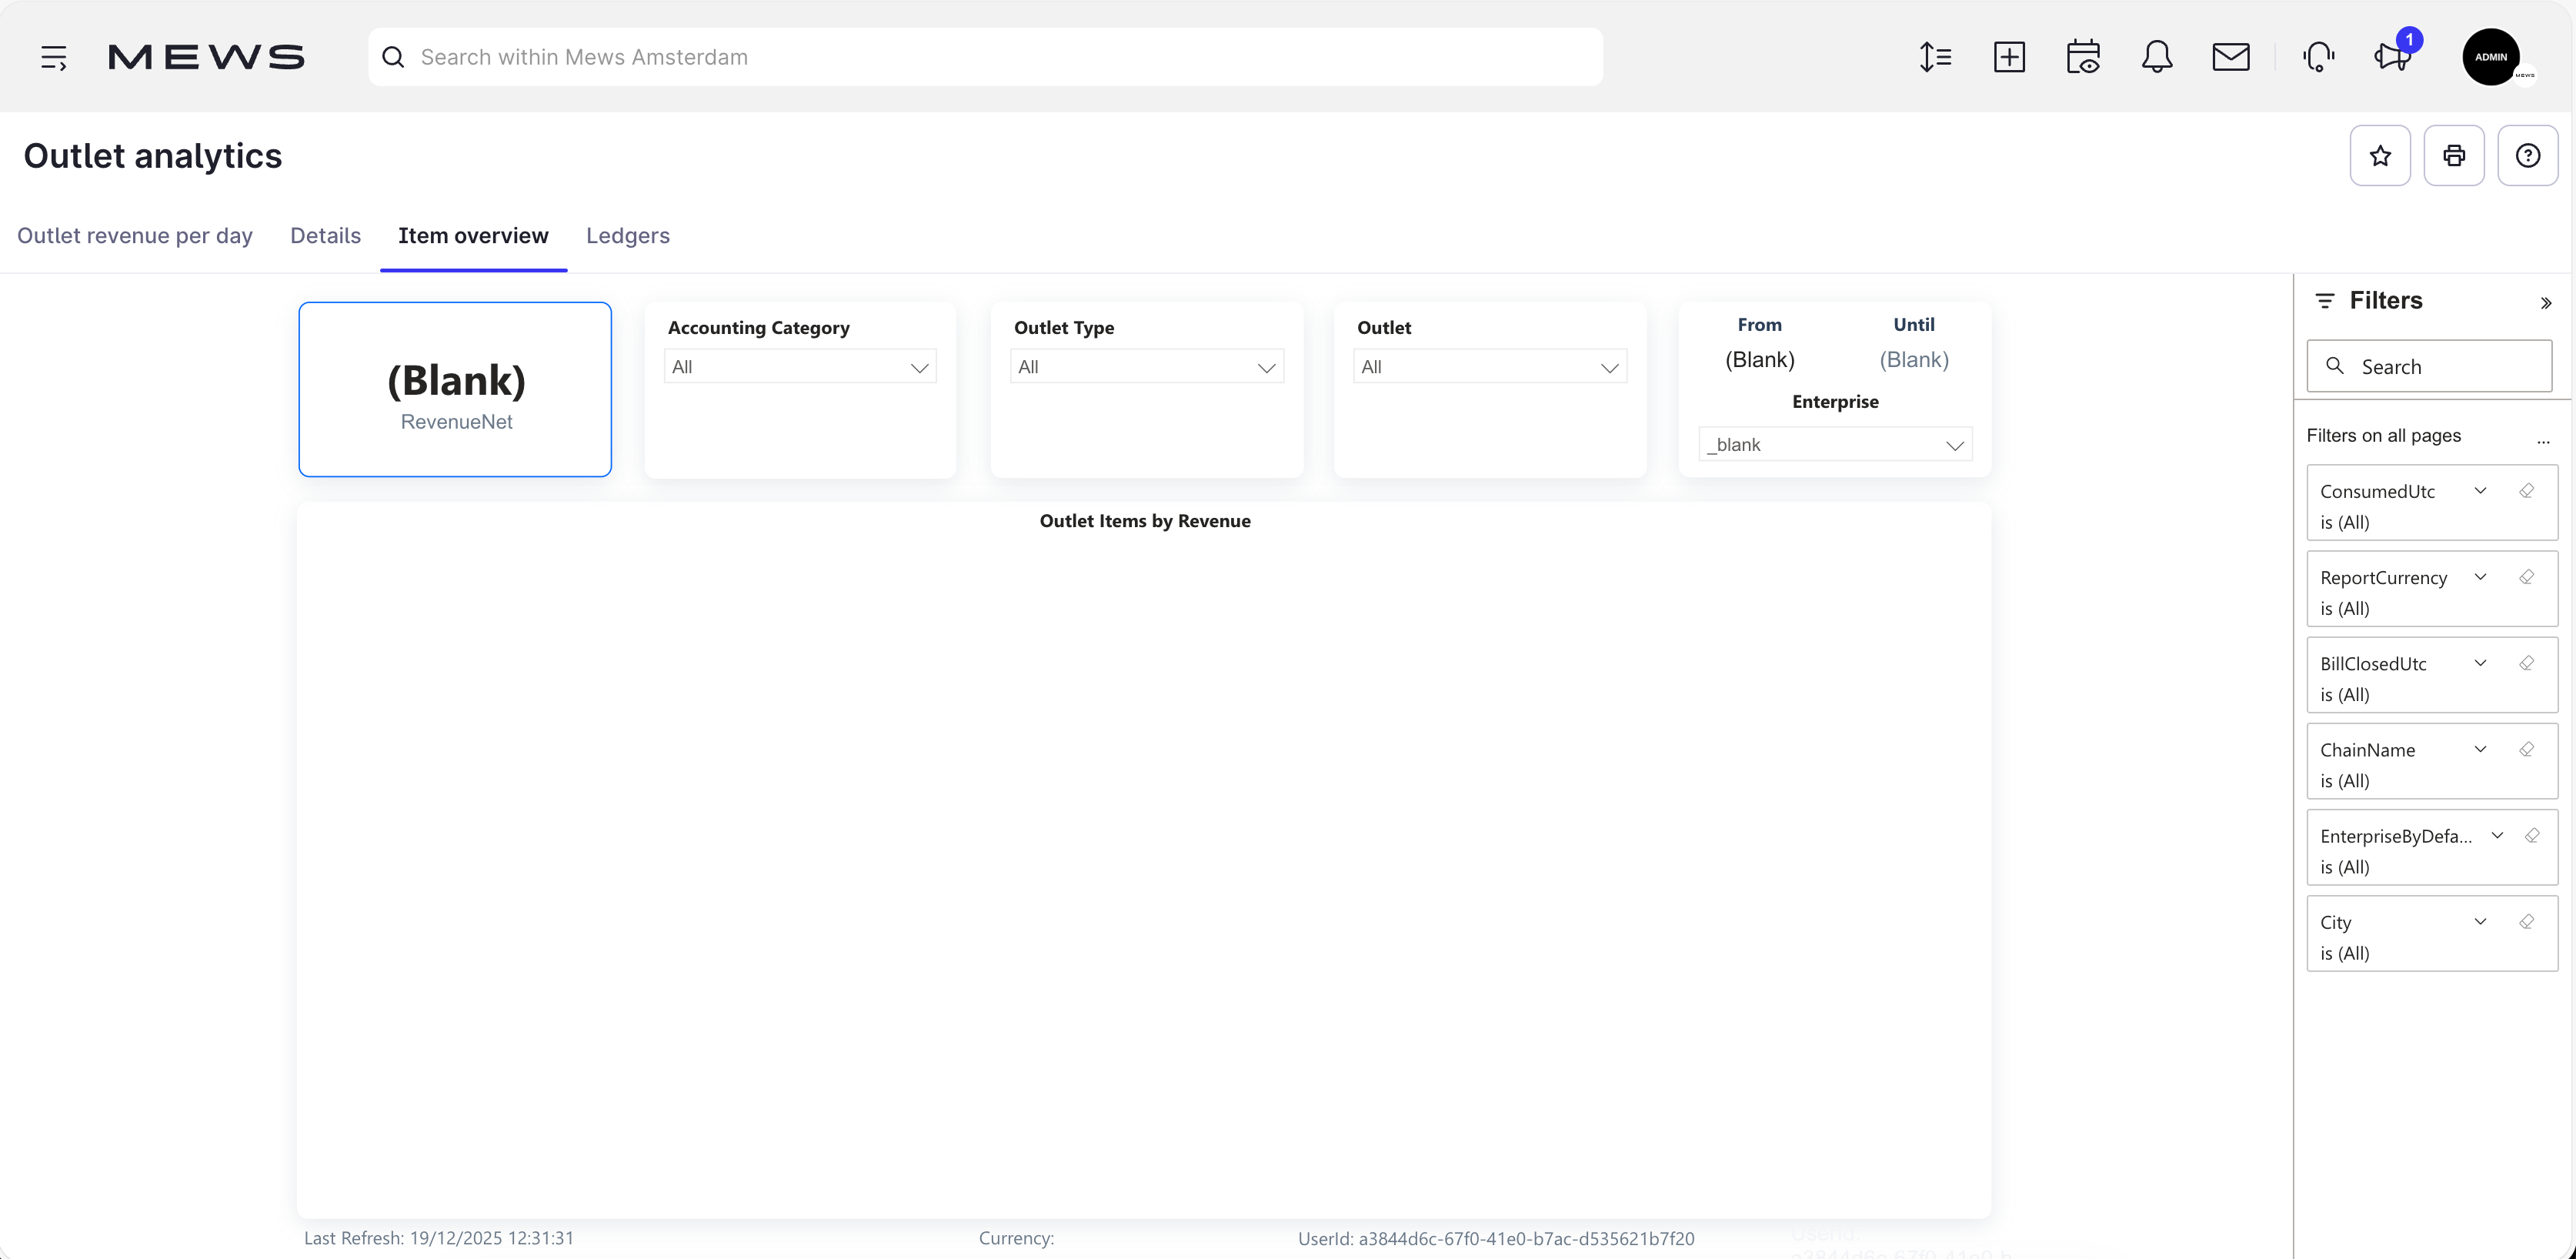Click the headset support icon
This screenshot has height=1259, width=2576.
(2318, 57)
